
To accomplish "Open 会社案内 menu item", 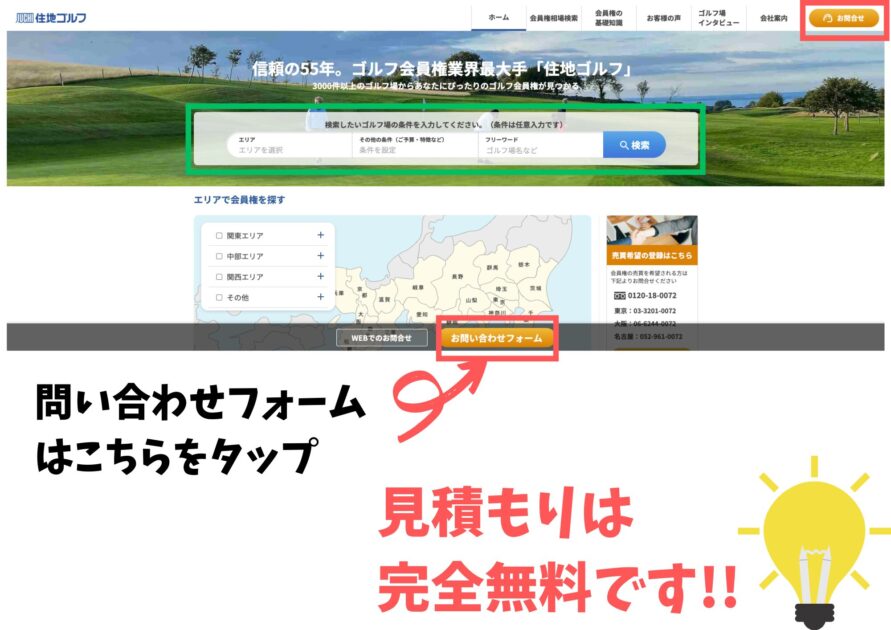I will [773, 18].
